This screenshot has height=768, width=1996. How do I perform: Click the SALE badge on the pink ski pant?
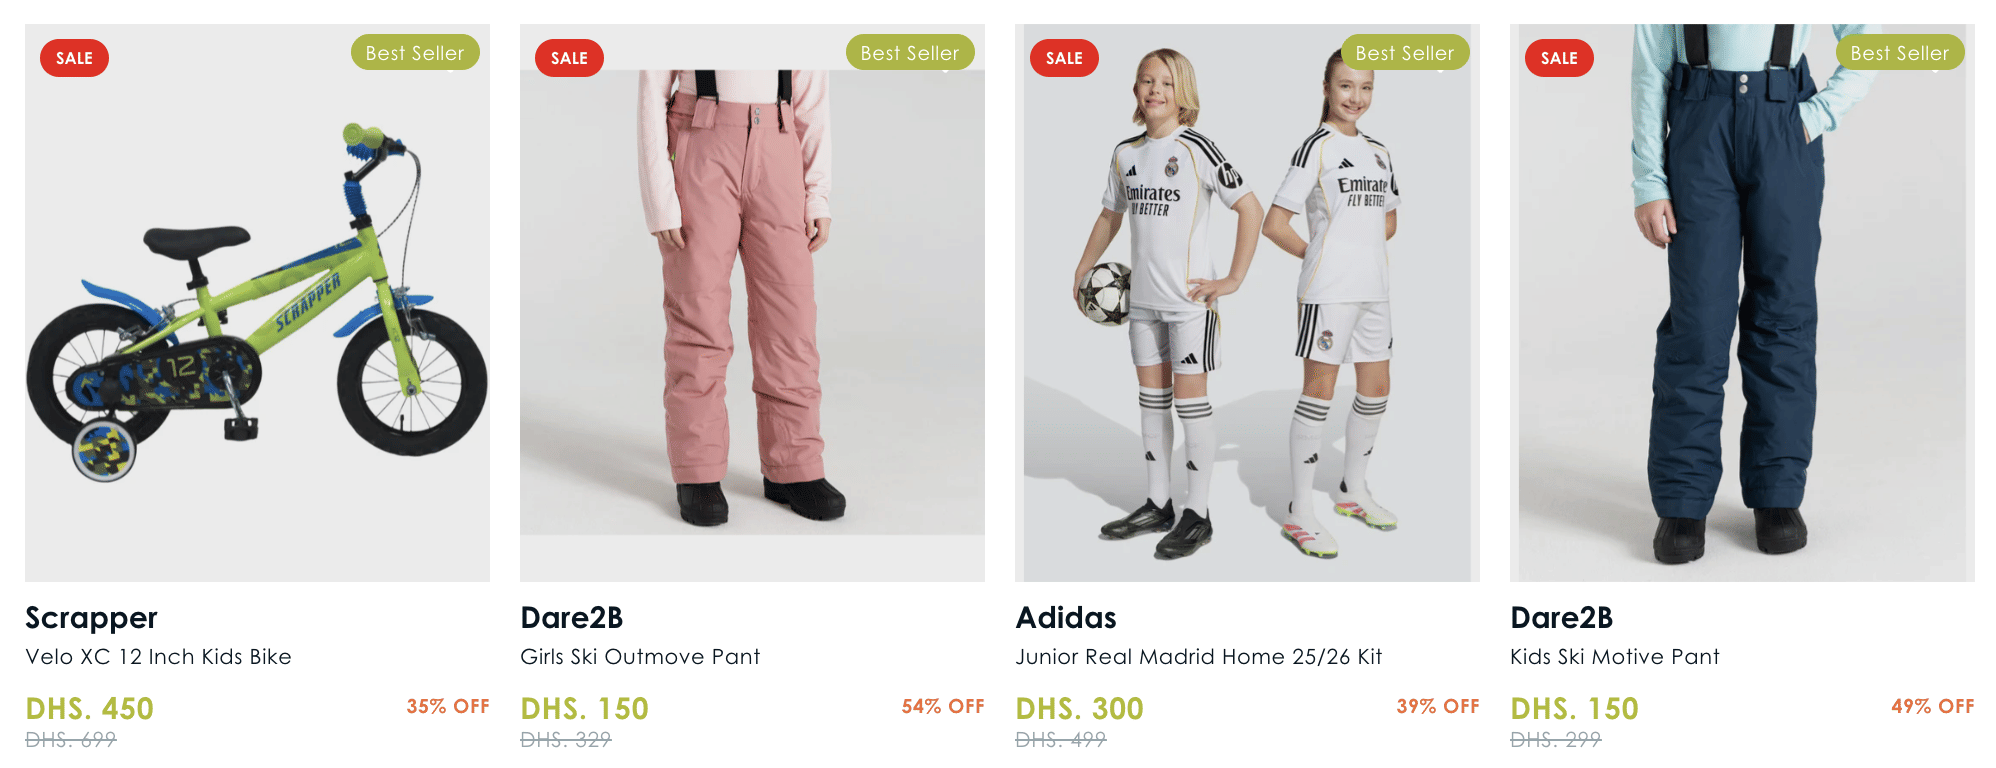tap(569, 58)
